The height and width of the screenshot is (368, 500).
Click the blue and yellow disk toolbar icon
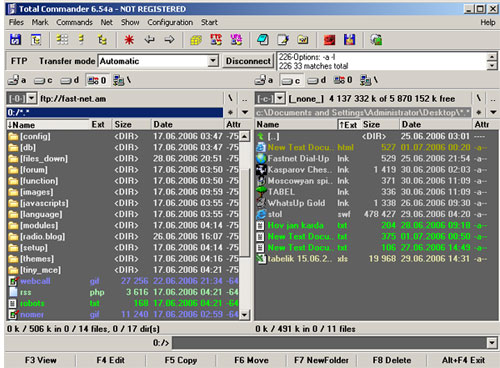click(x=349, y=40)
